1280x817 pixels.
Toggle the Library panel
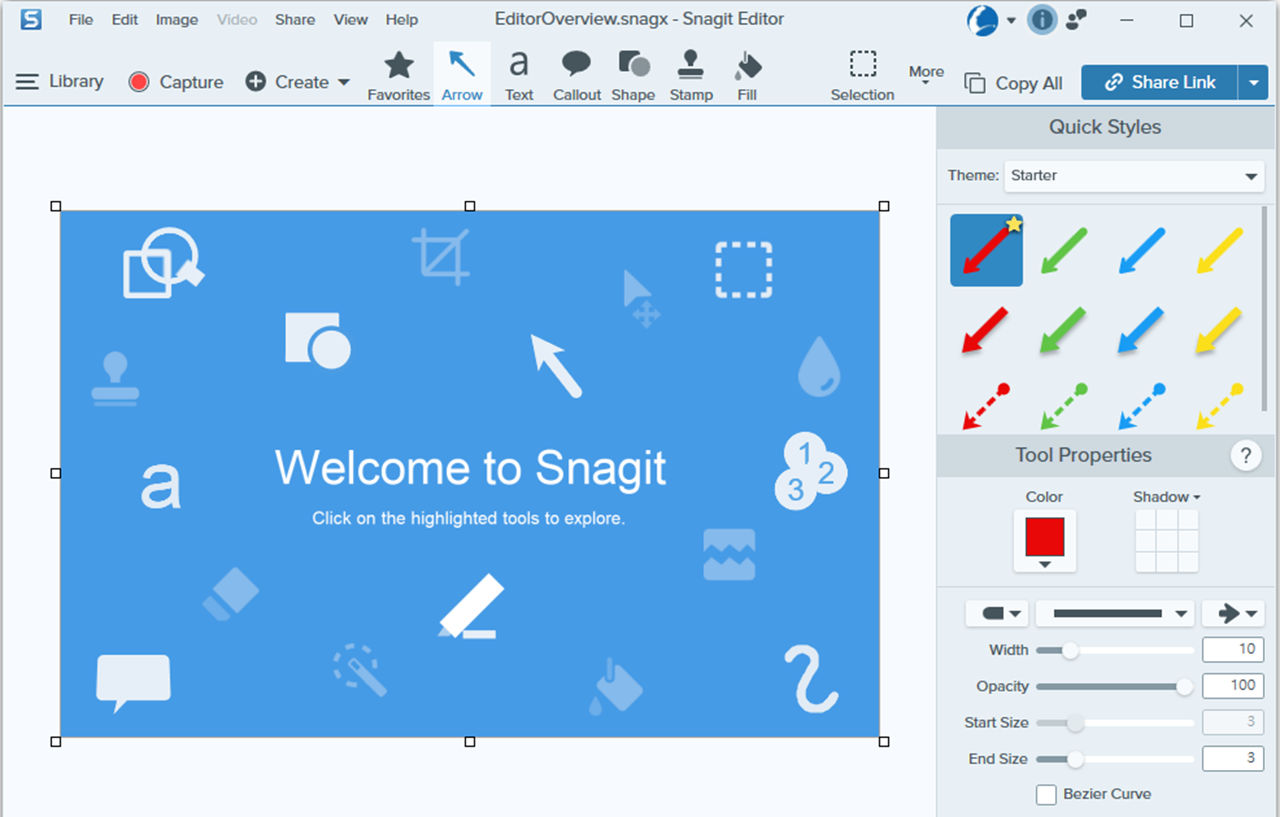pyautogui.click(x=60, y=82)
